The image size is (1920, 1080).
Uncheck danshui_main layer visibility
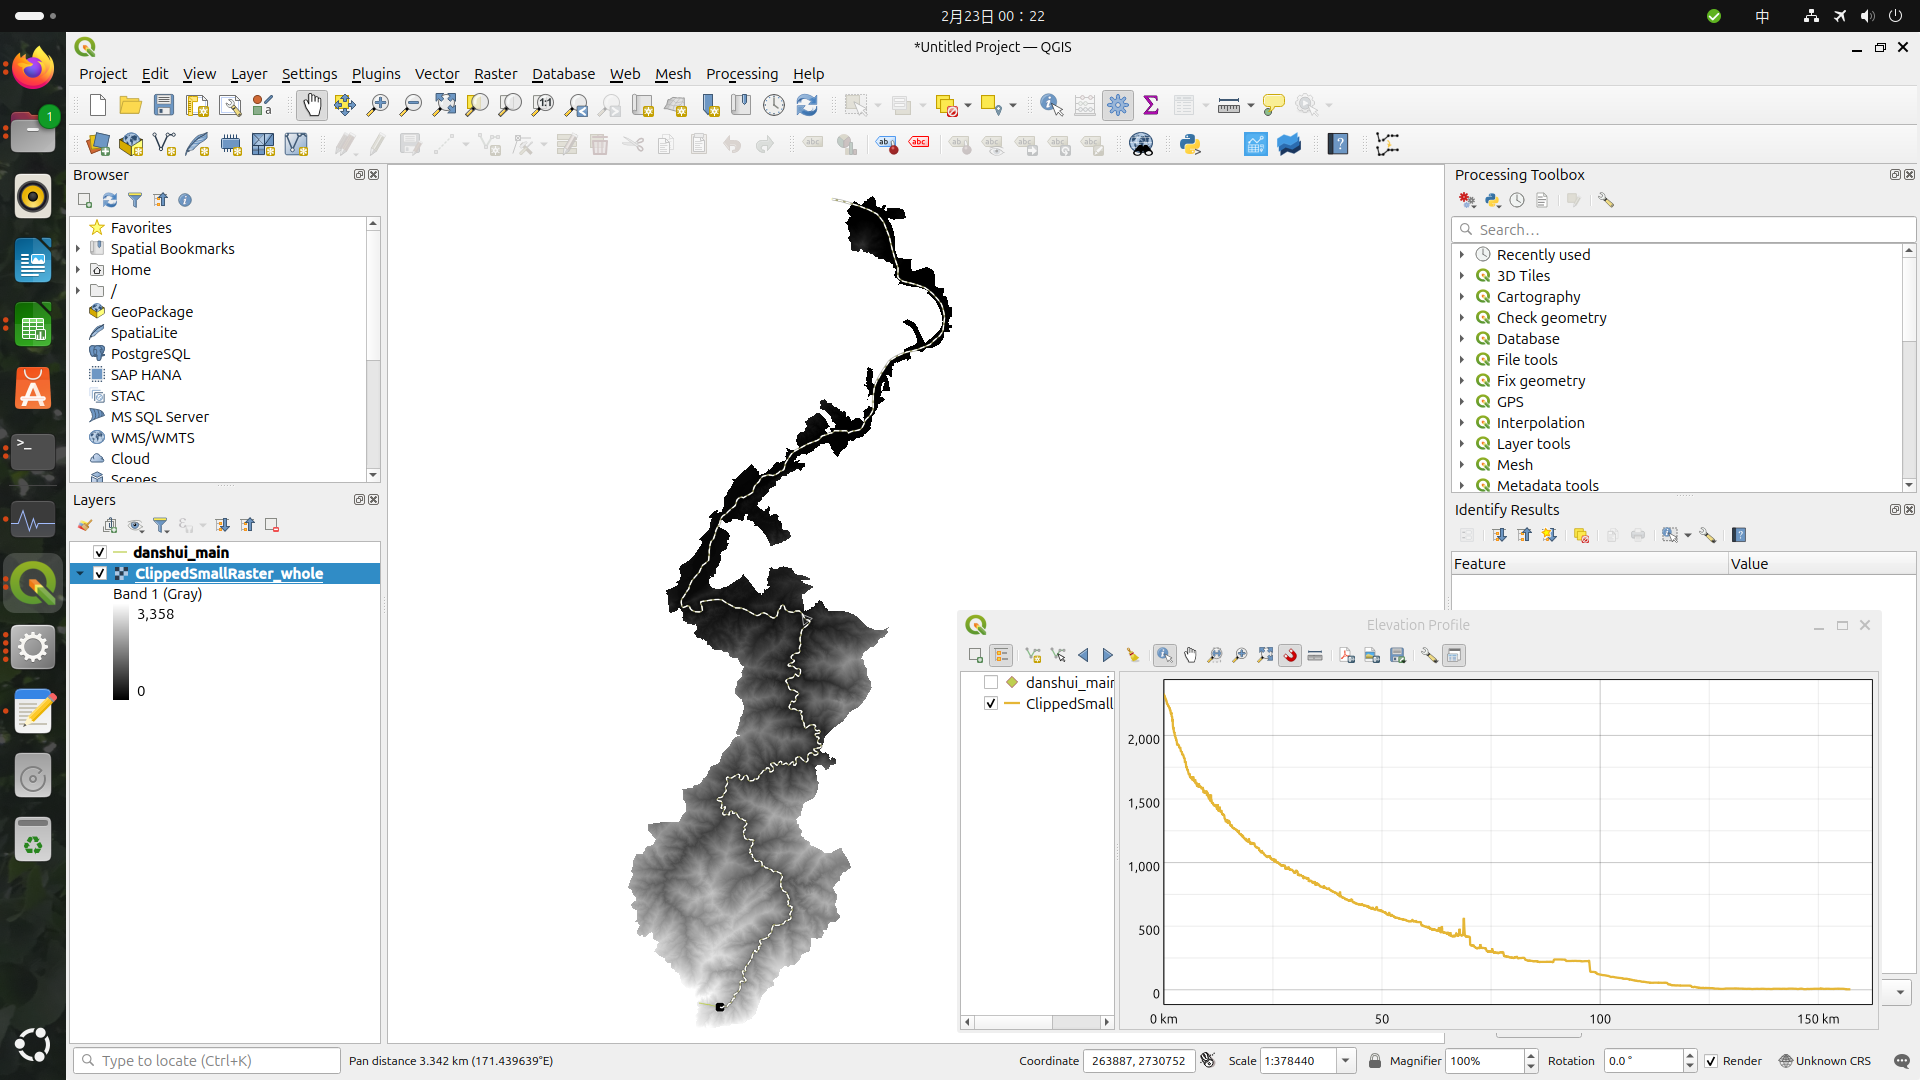pyautogui.click(x=100, y=552)
